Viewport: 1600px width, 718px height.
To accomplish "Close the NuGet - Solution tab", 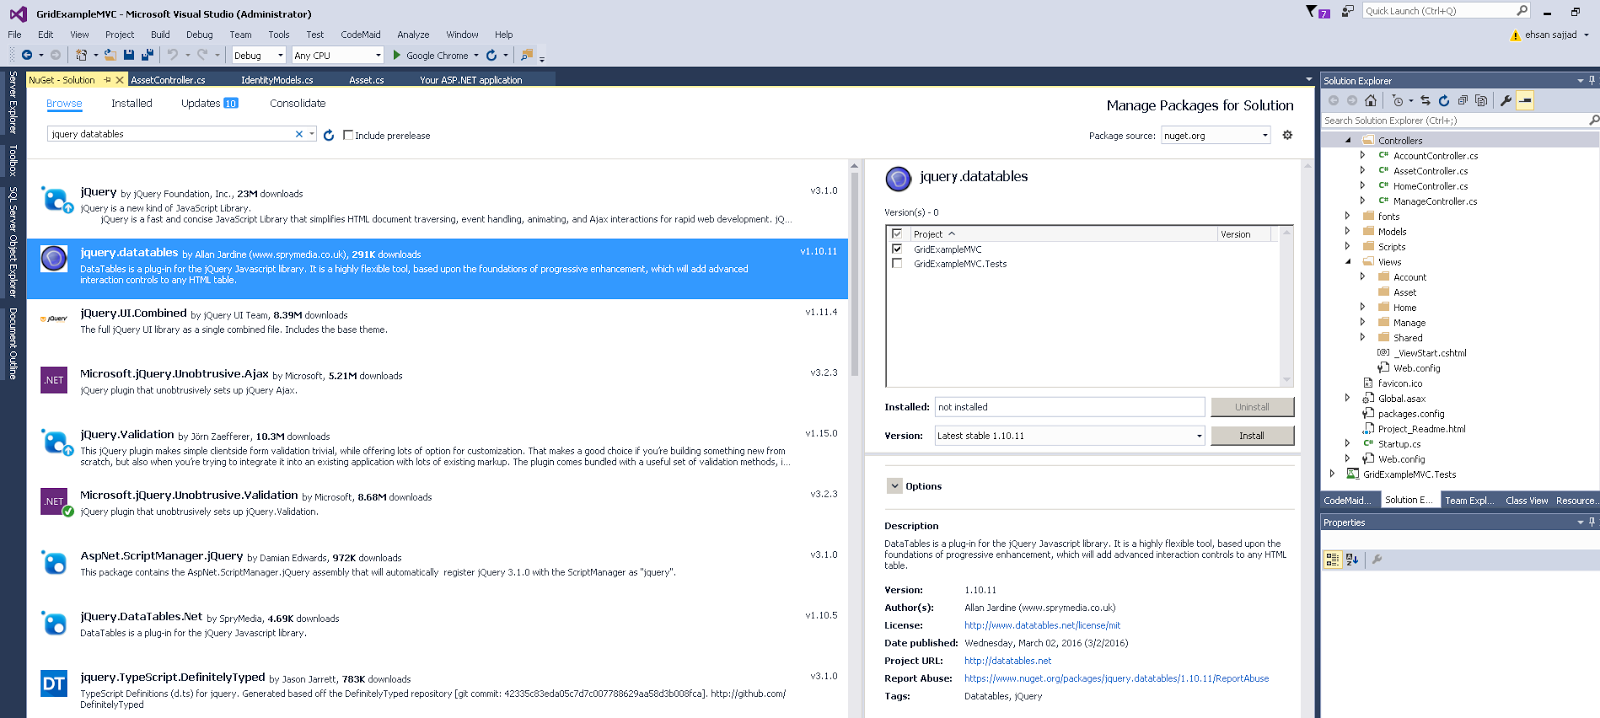I will coord(120,80).
